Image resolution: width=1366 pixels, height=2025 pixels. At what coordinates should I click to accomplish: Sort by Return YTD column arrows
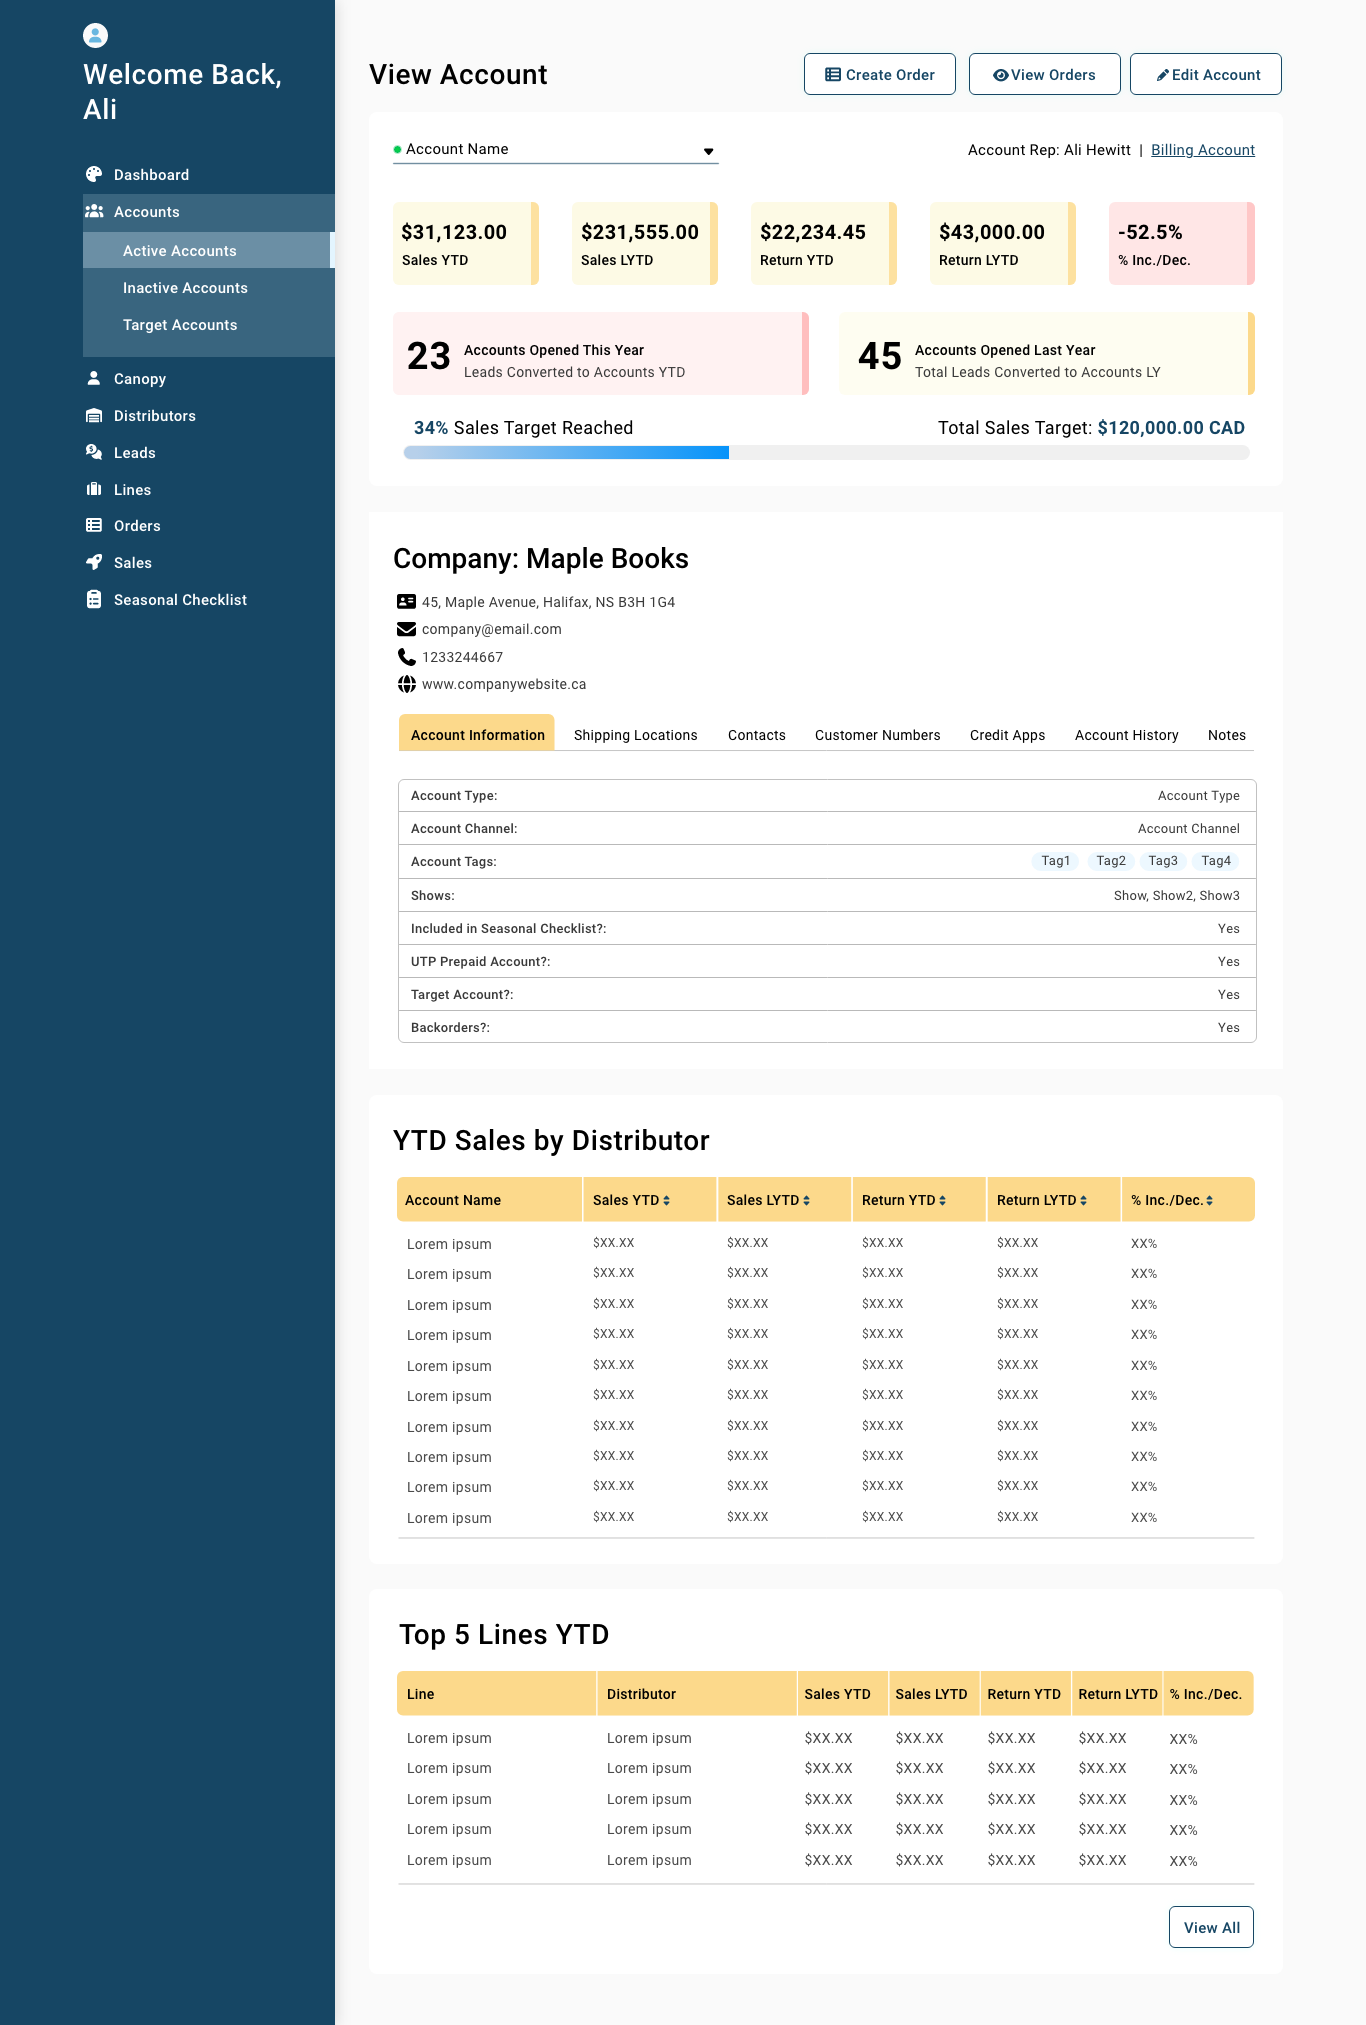point(942,1200)
